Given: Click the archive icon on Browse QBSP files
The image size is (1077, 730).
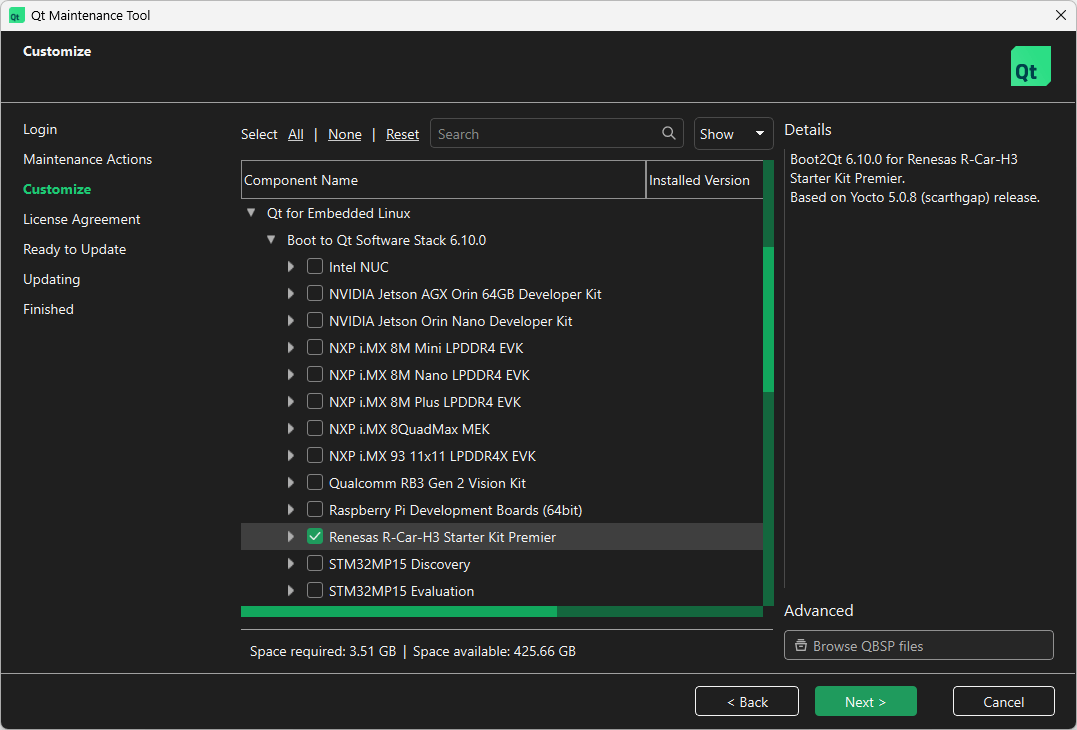Looking at the screenshot, I should click(x=801, y=645).
